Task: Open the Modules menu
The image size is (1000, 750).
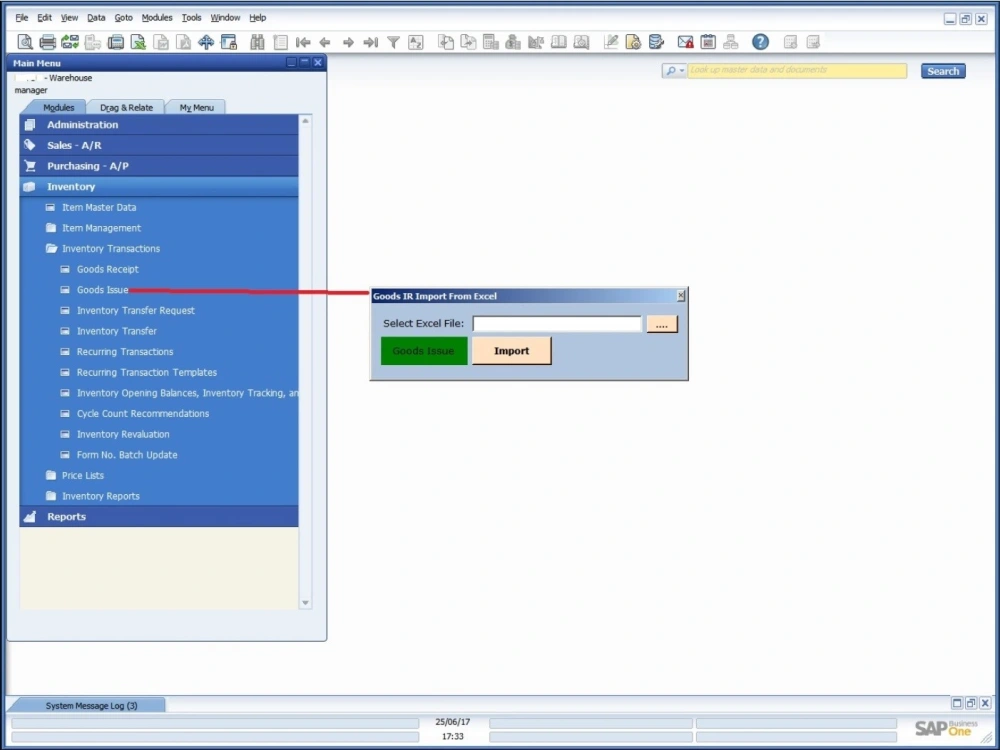Action: click(157, 18)
